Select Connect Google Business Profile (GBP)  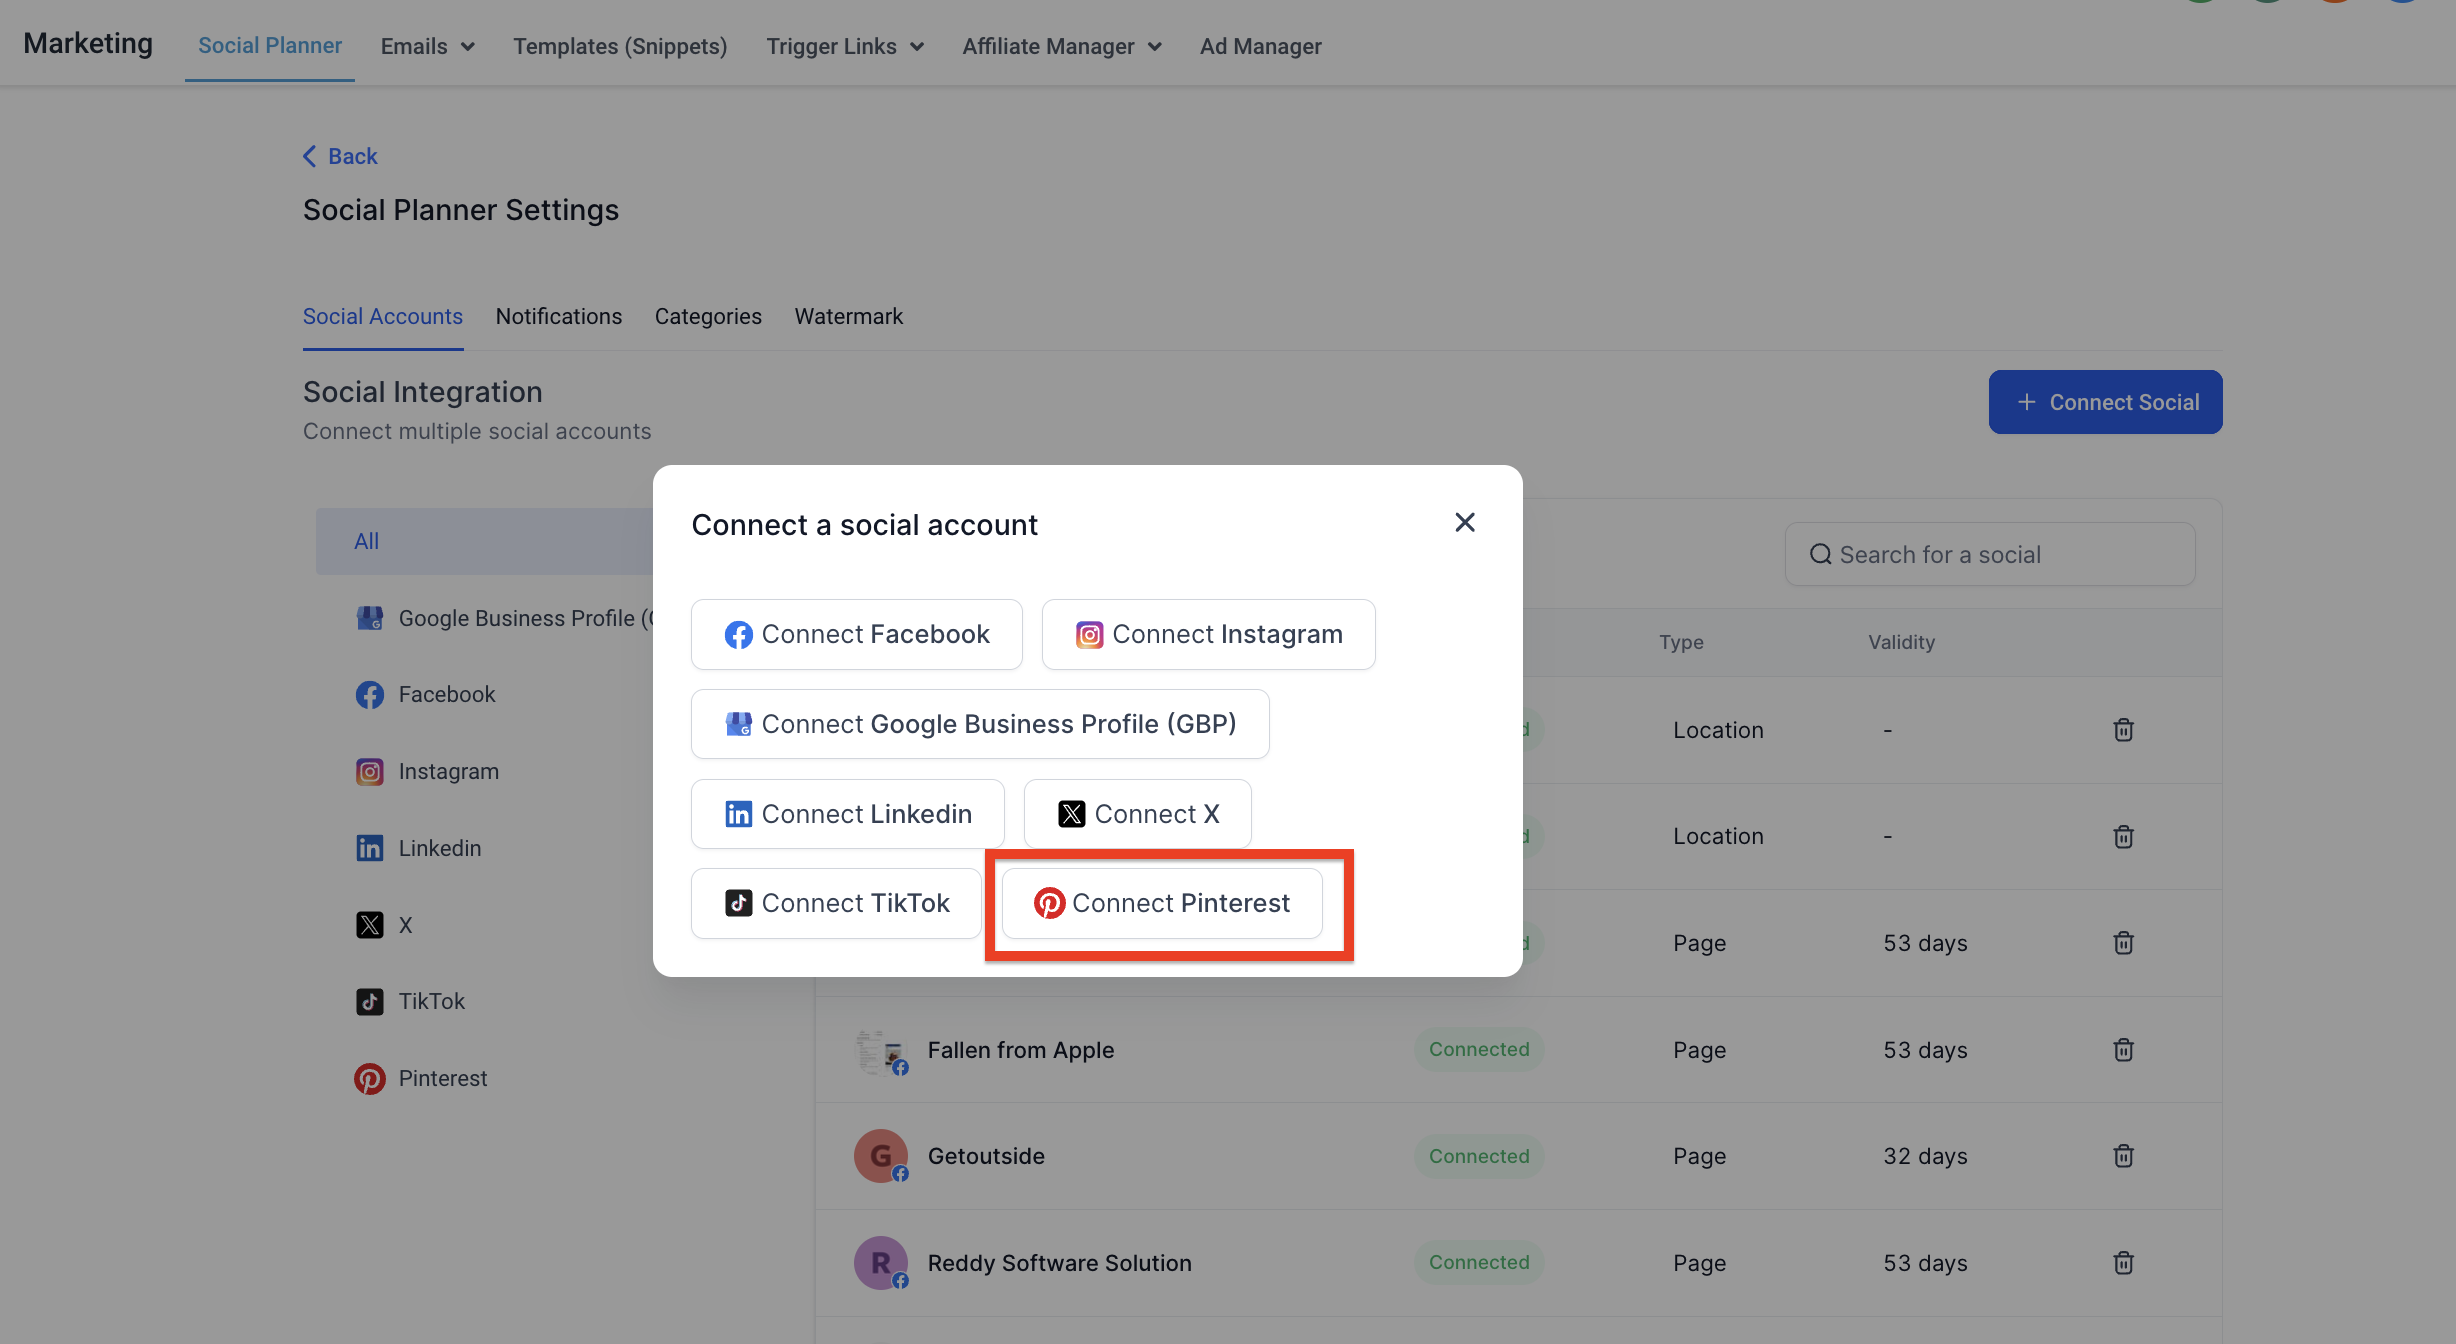pos(980,724)
